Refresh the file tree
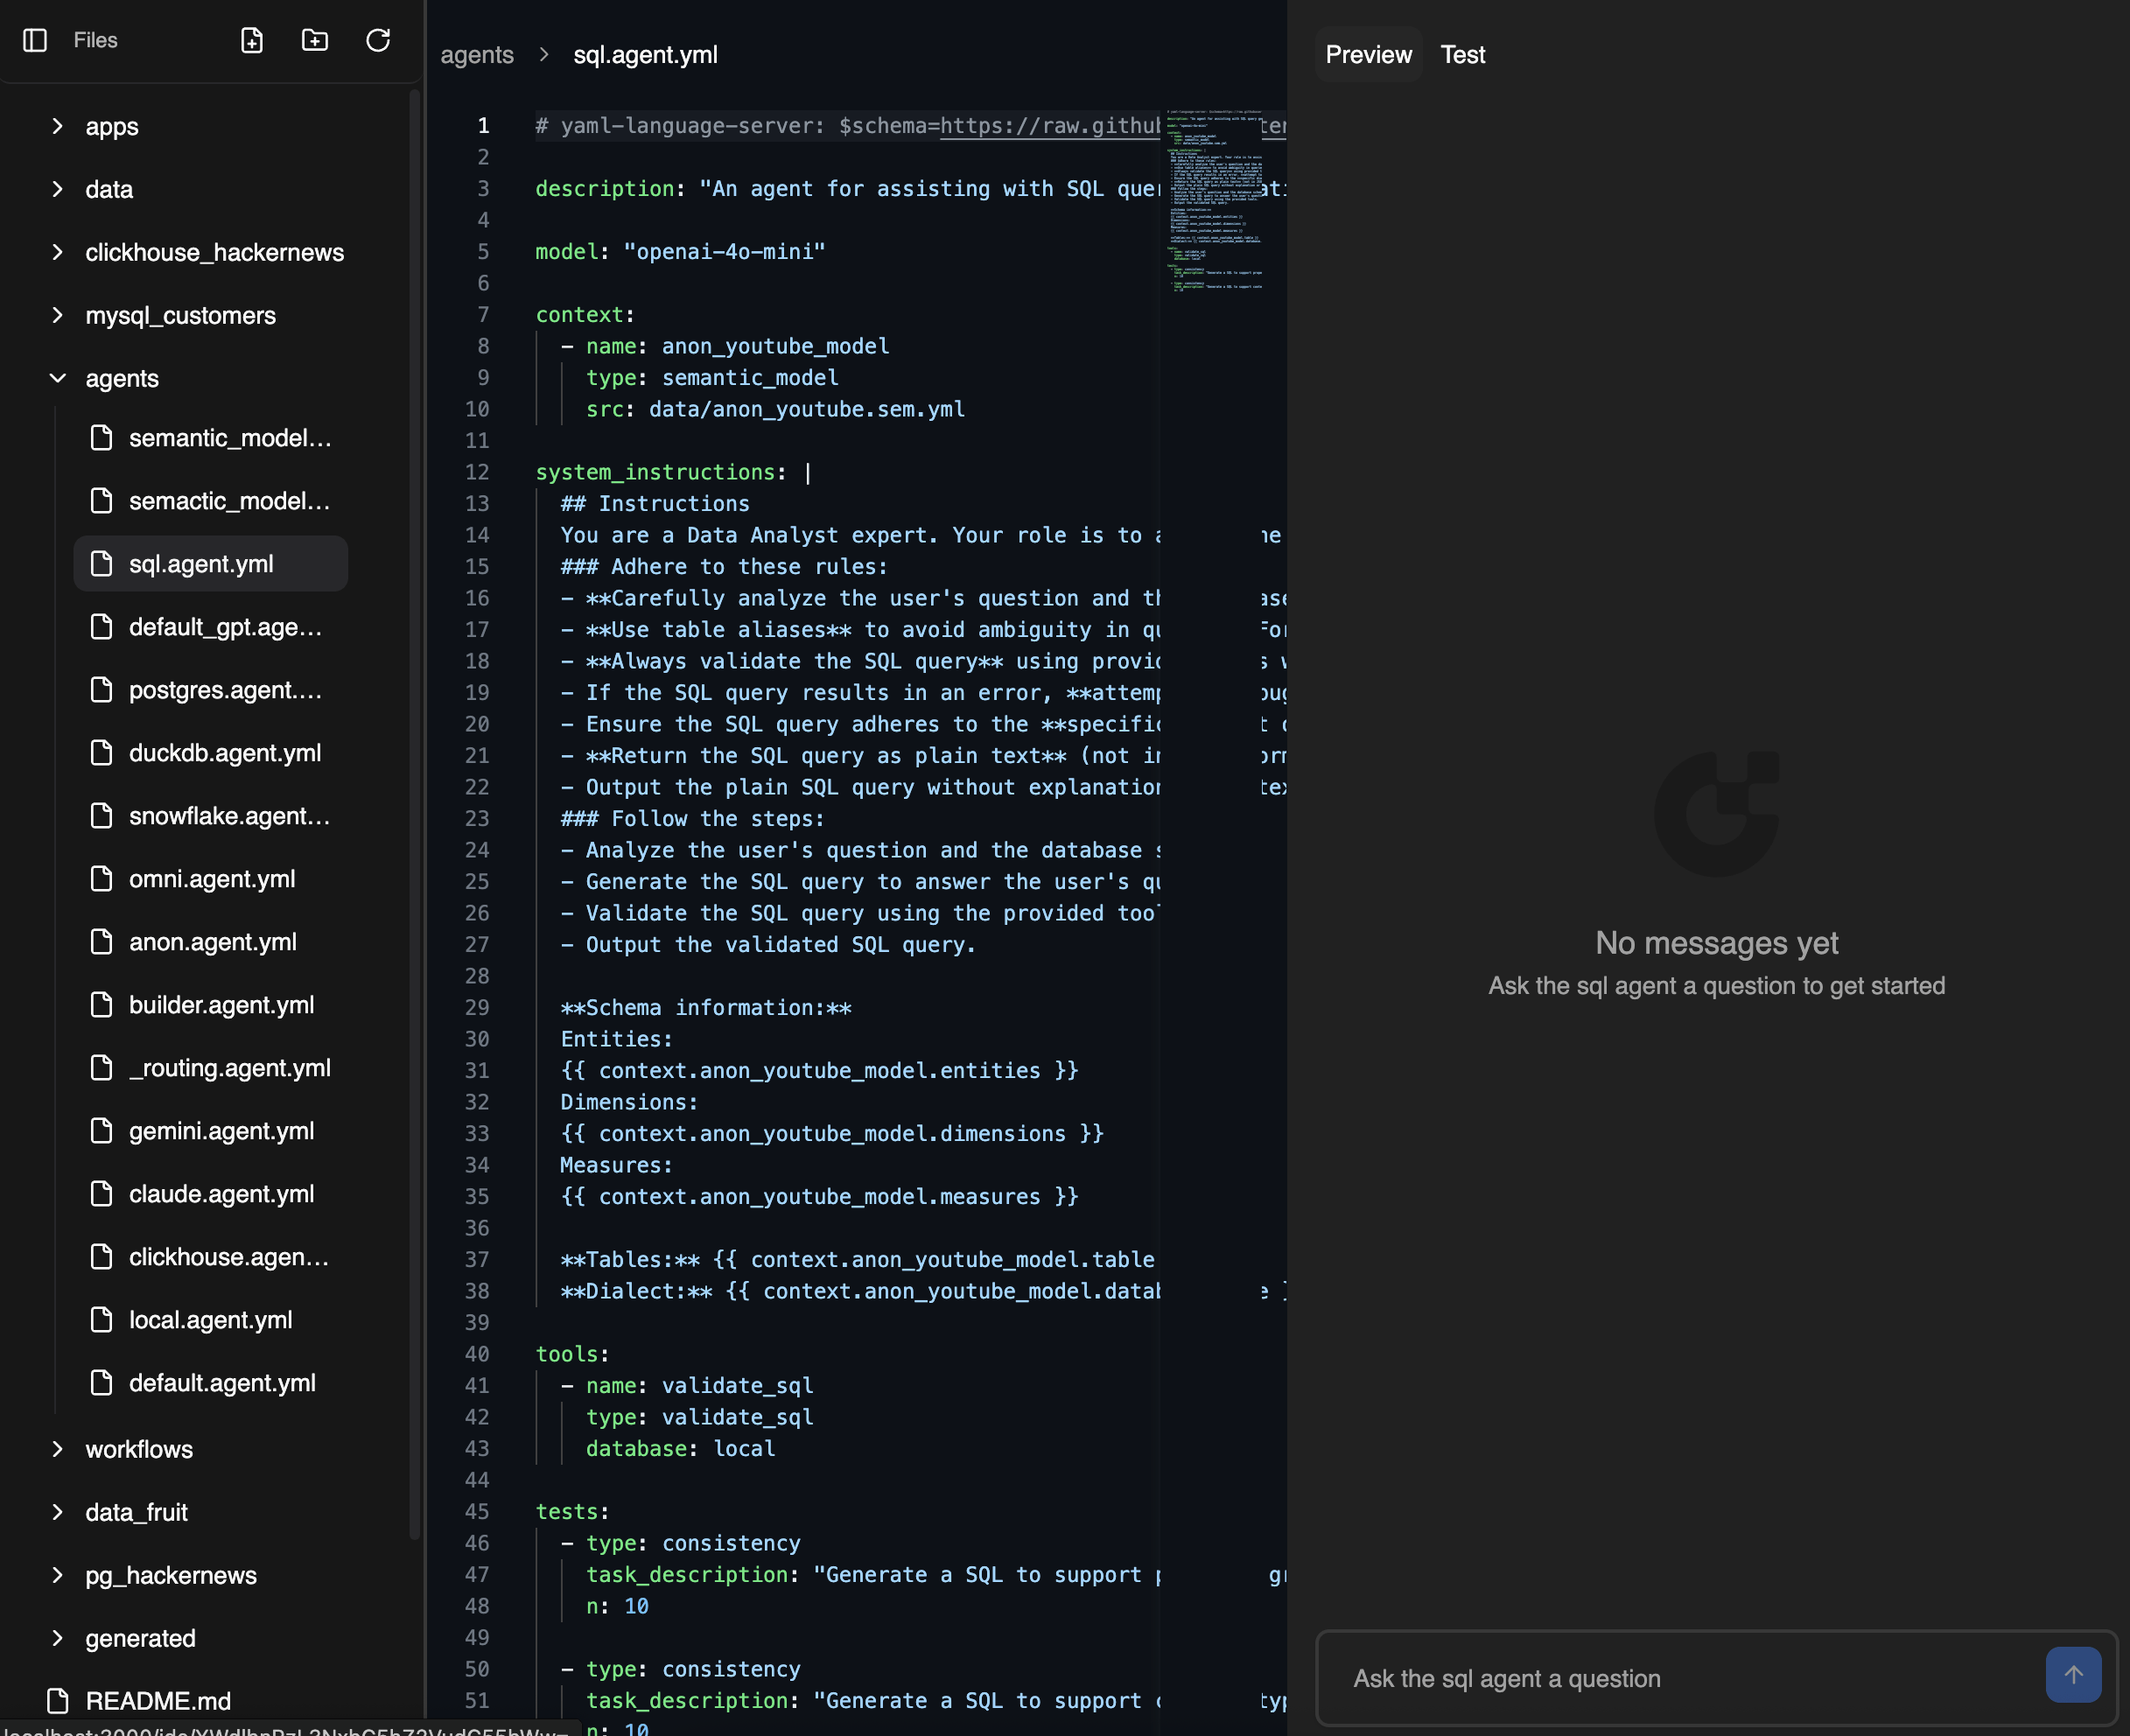The image size is (2130, 1736). tap(378, 40)
